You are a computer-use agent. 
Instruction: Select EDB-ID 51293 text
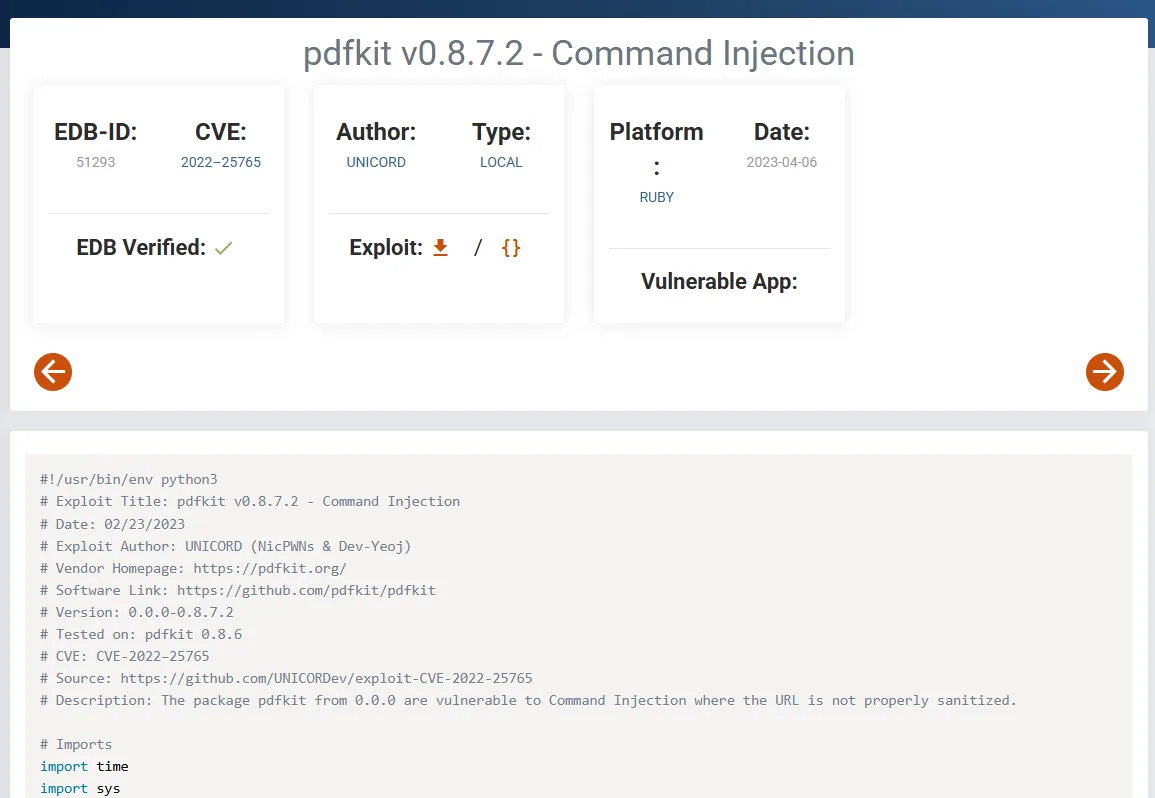pos(96,162)
